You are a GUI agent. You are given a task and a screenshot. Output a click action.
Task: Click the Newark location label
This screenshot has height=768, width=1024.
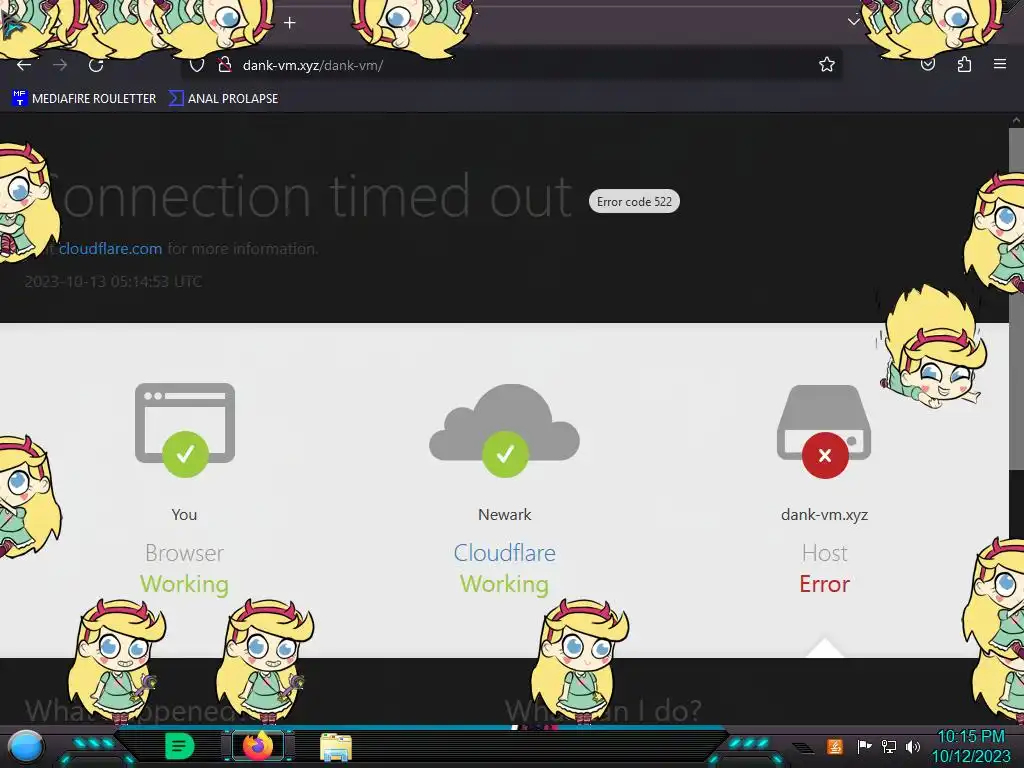click(x=504, y=515)
